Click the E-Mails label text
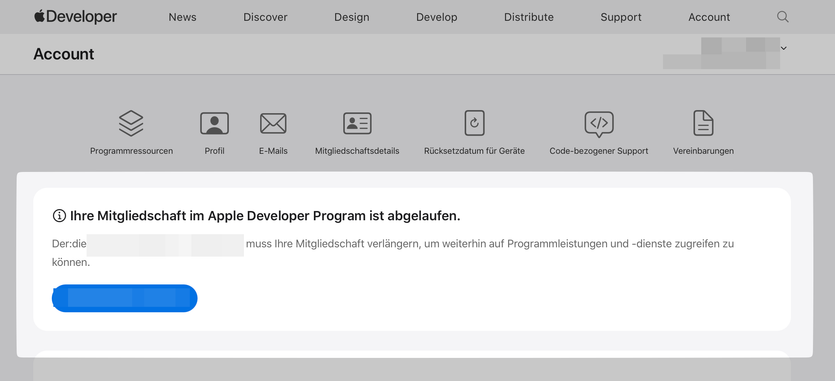835x381 pixels. click(273, 151)
